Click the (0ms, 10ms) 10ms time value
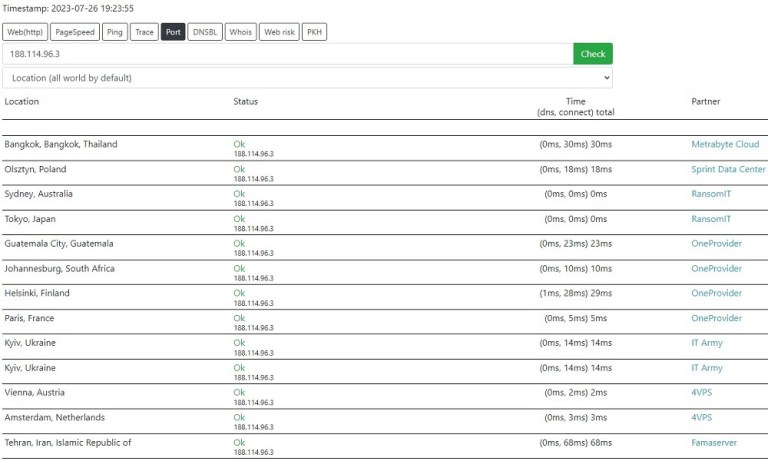 (x=576, y=268)
